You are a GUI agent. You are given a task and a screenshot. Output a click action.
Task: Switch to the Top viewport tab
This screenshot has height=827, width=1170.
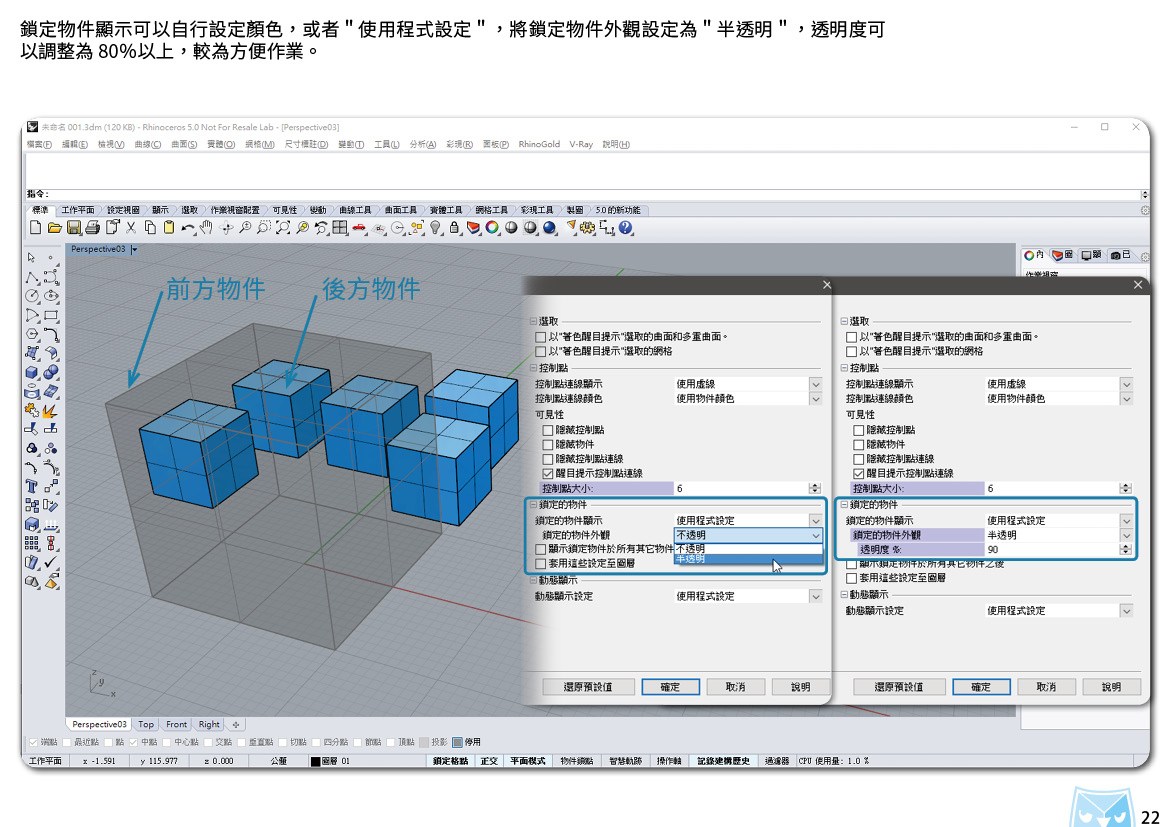146,724
